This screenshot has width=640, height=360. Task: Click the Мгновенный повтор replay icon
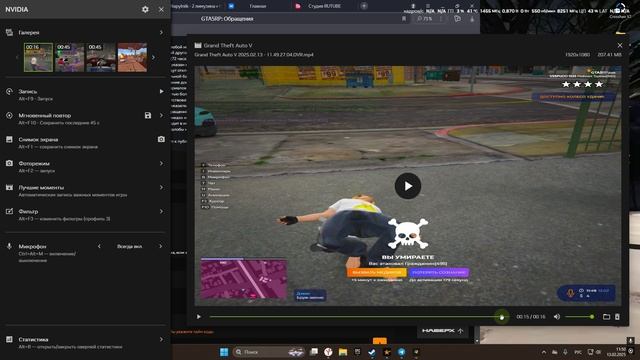coord(9,116)
